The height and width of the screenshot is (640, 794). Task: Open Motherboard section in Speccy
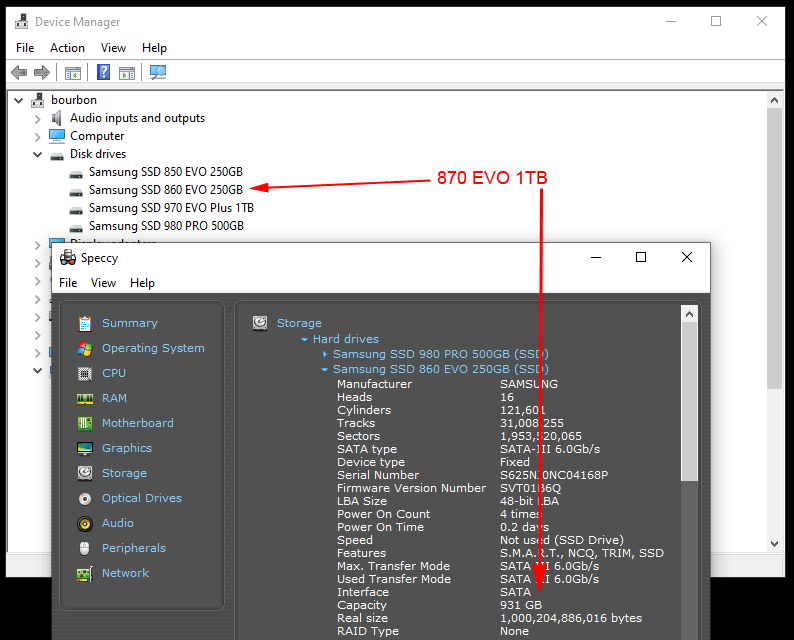pos(138,423)
